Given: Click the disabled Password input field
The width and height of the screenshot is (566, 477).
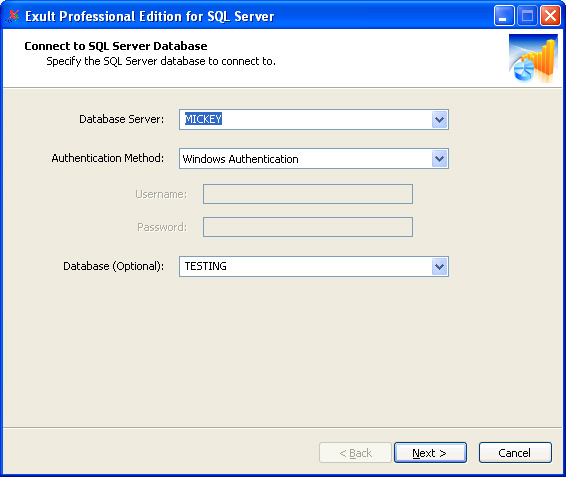Looking at the screenshot, I should (x=308, y=227).
